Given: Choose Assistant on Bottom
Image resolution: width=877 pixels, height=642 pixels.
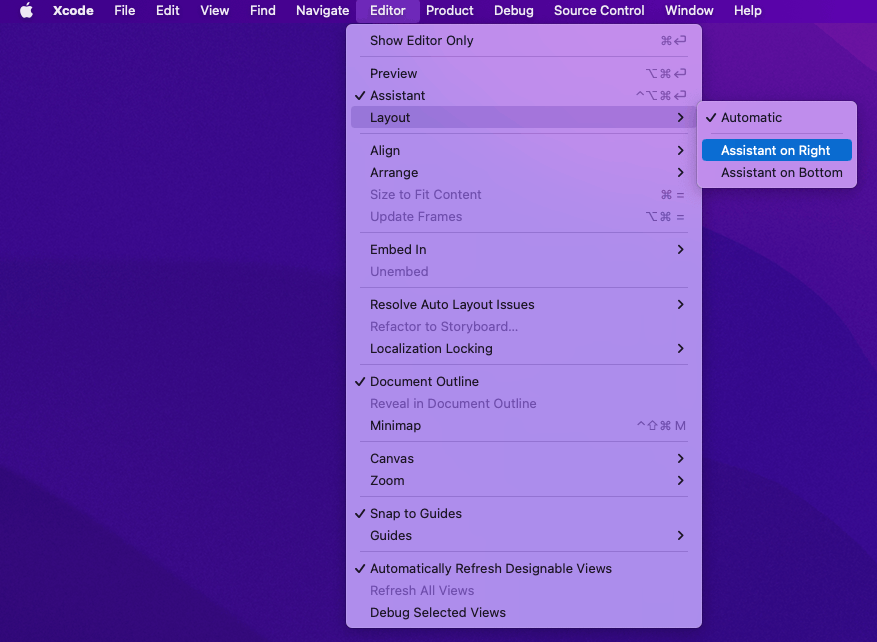Looking at the screenshot, I should pos(777,172).
